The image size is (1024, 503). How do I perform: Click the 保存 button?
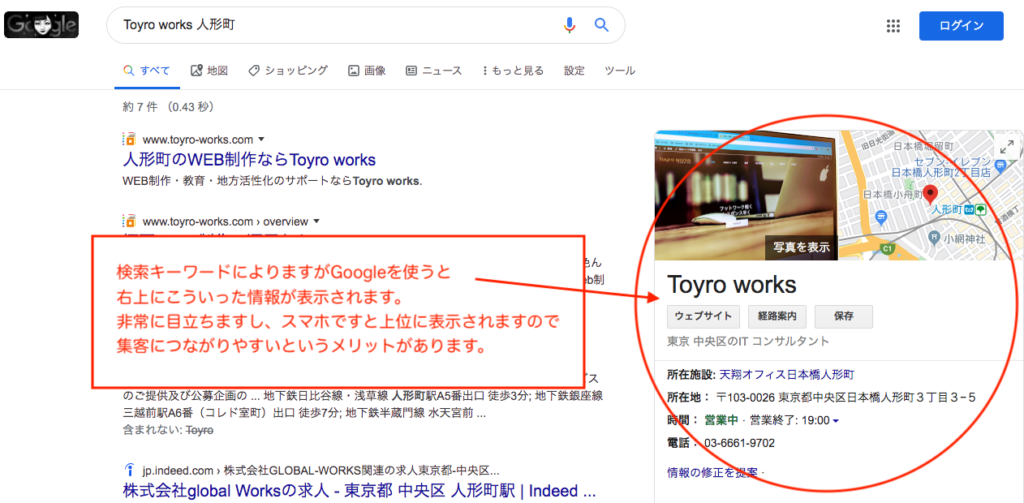pos(844,316)
